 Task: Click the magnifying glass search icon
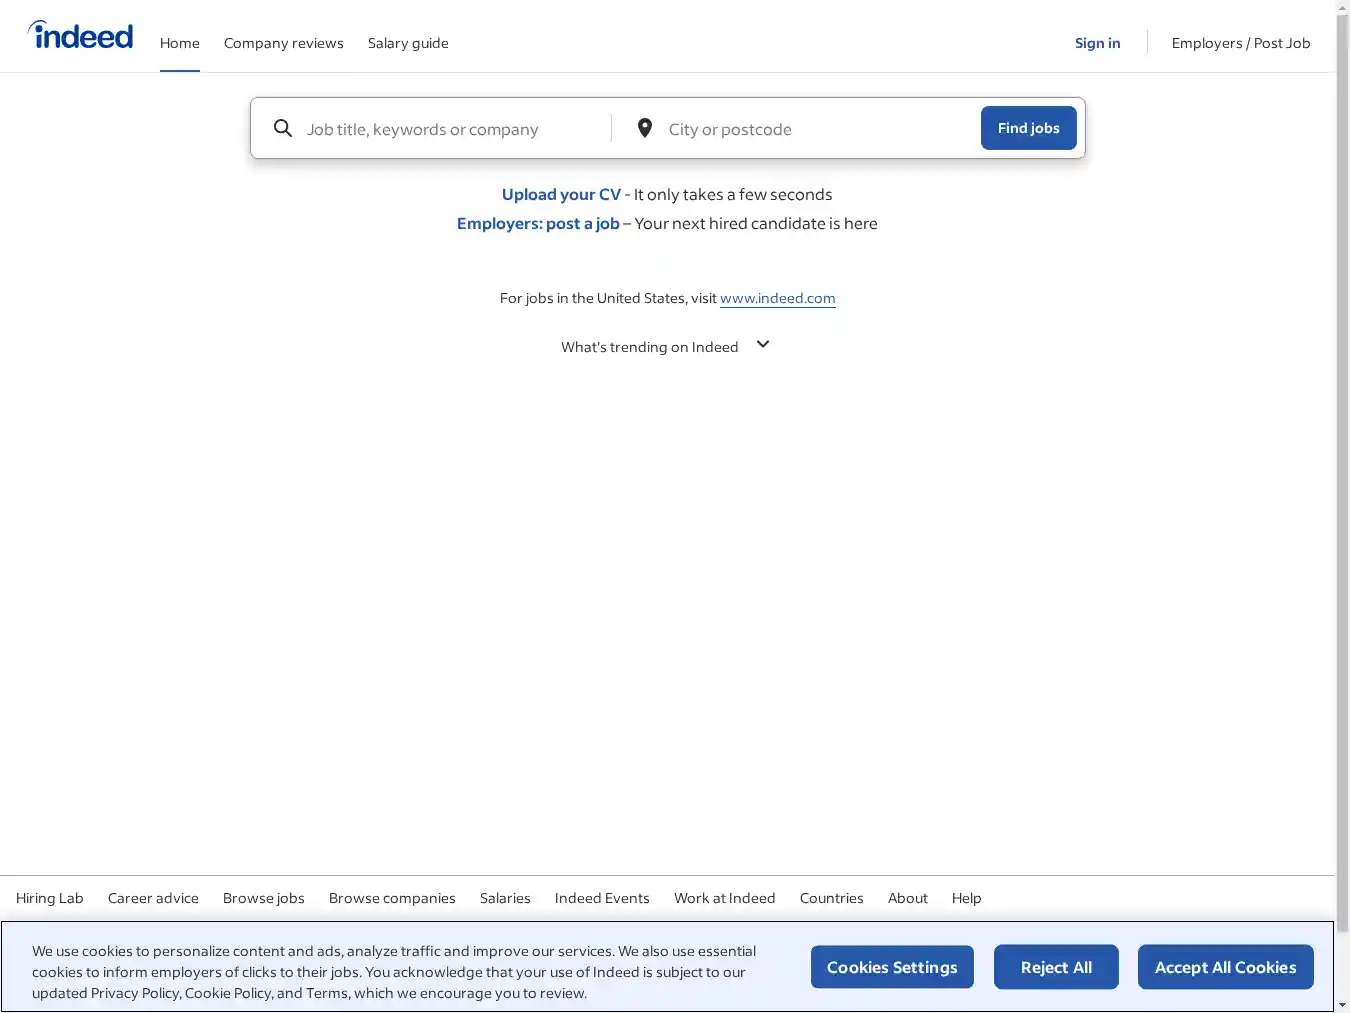[283, 129]
